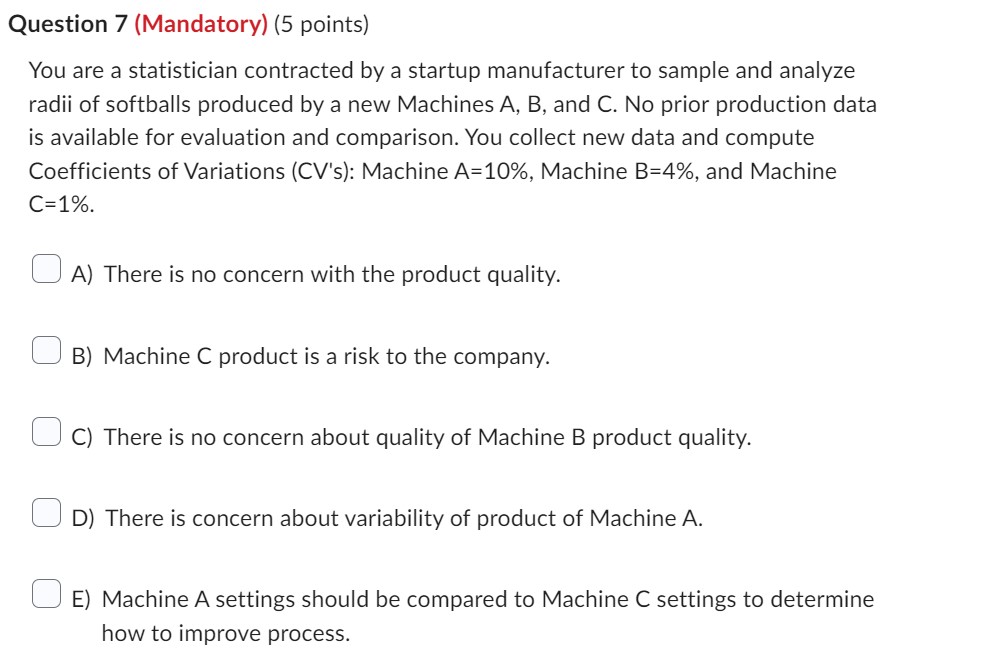Click the option B answer text
This screenshot has width=988, height=664.
tap(310, 356)
